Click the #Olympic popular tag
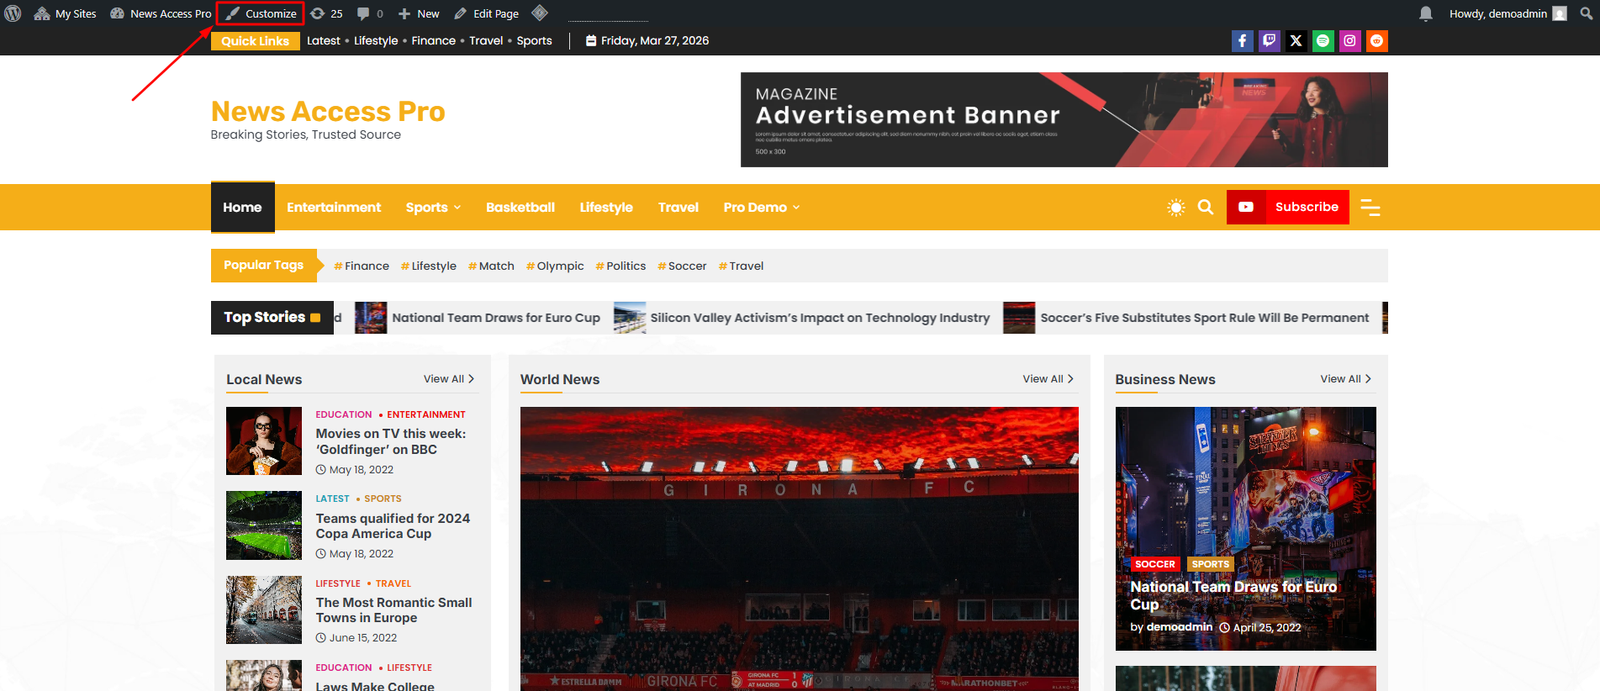The width and height of the screenshot is (1600, 691). click(x=556, y=266)
